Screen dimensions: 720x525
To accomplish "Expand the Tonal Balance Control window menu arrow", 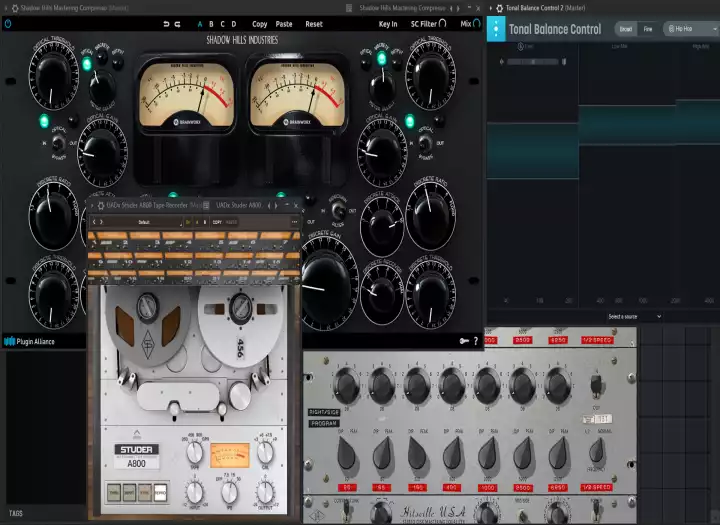I will pos(491,8).
